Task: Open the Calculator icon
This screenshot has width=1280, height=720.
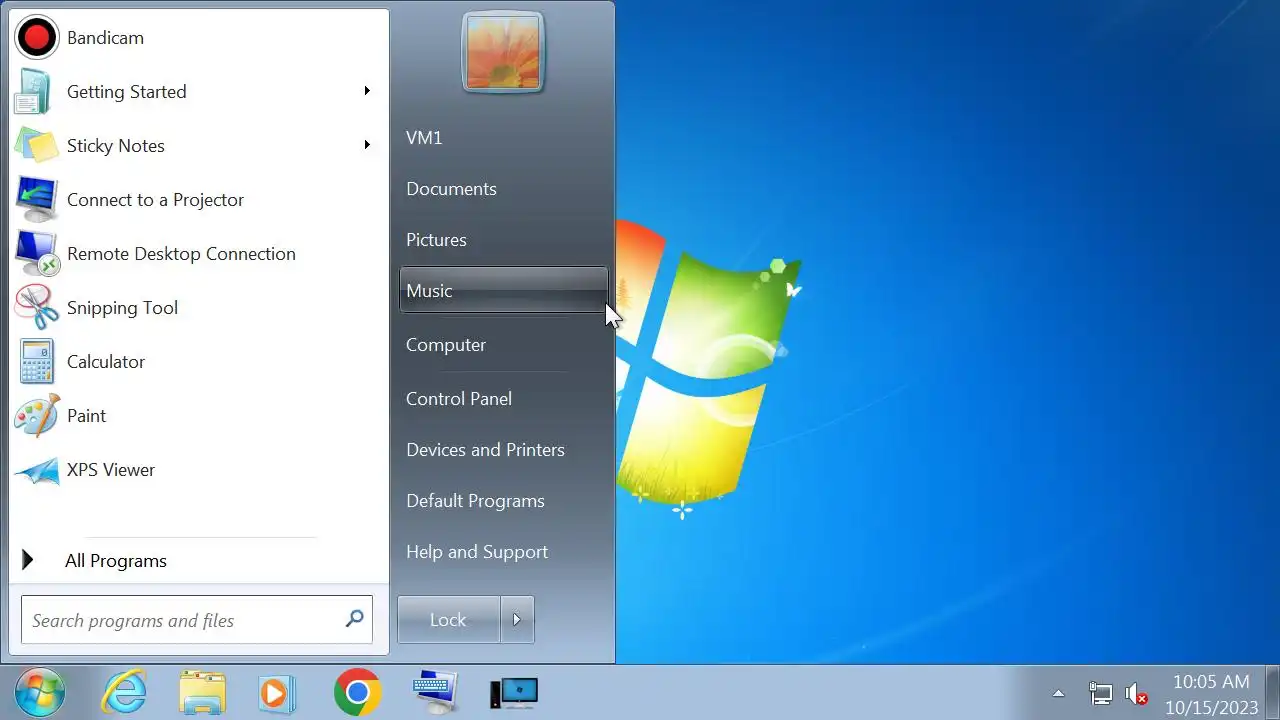Action: [37, 362]
